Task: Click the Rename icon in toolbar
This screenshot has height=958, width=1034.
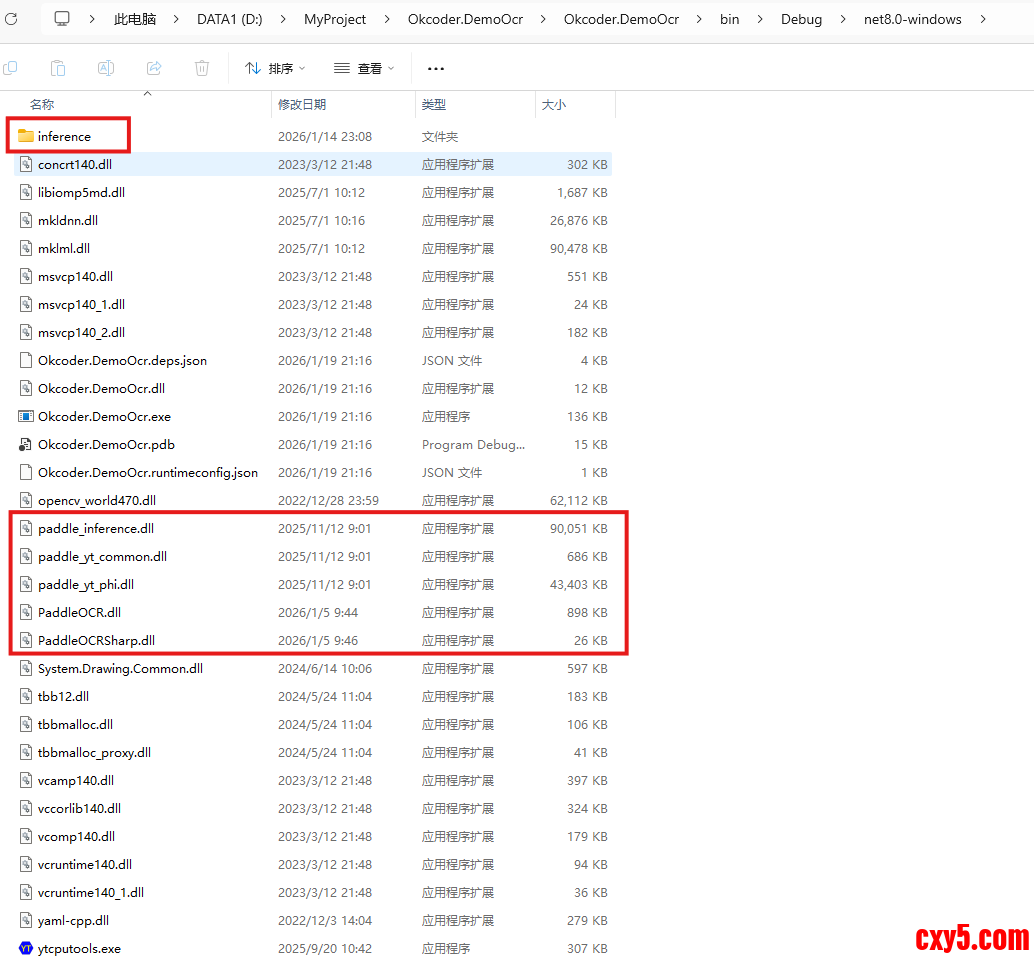Action: point(106,68)
